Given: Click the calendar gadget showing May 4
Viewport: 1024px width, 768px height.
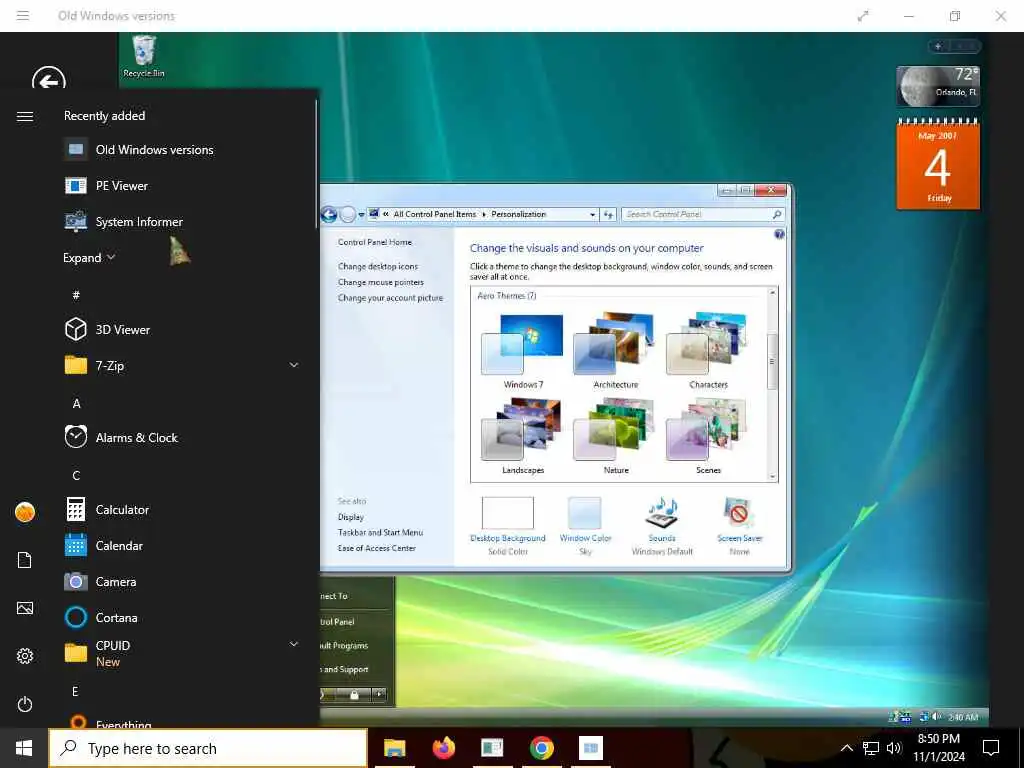Looking at the screenshot, I should pyautogui.click(x=938, y=165).
